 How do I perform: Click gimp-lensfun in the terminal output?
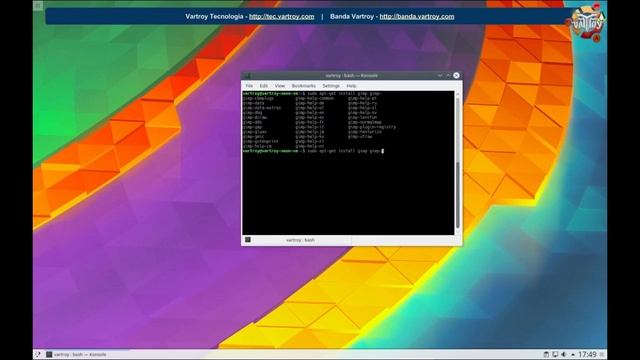pos(362,118)
